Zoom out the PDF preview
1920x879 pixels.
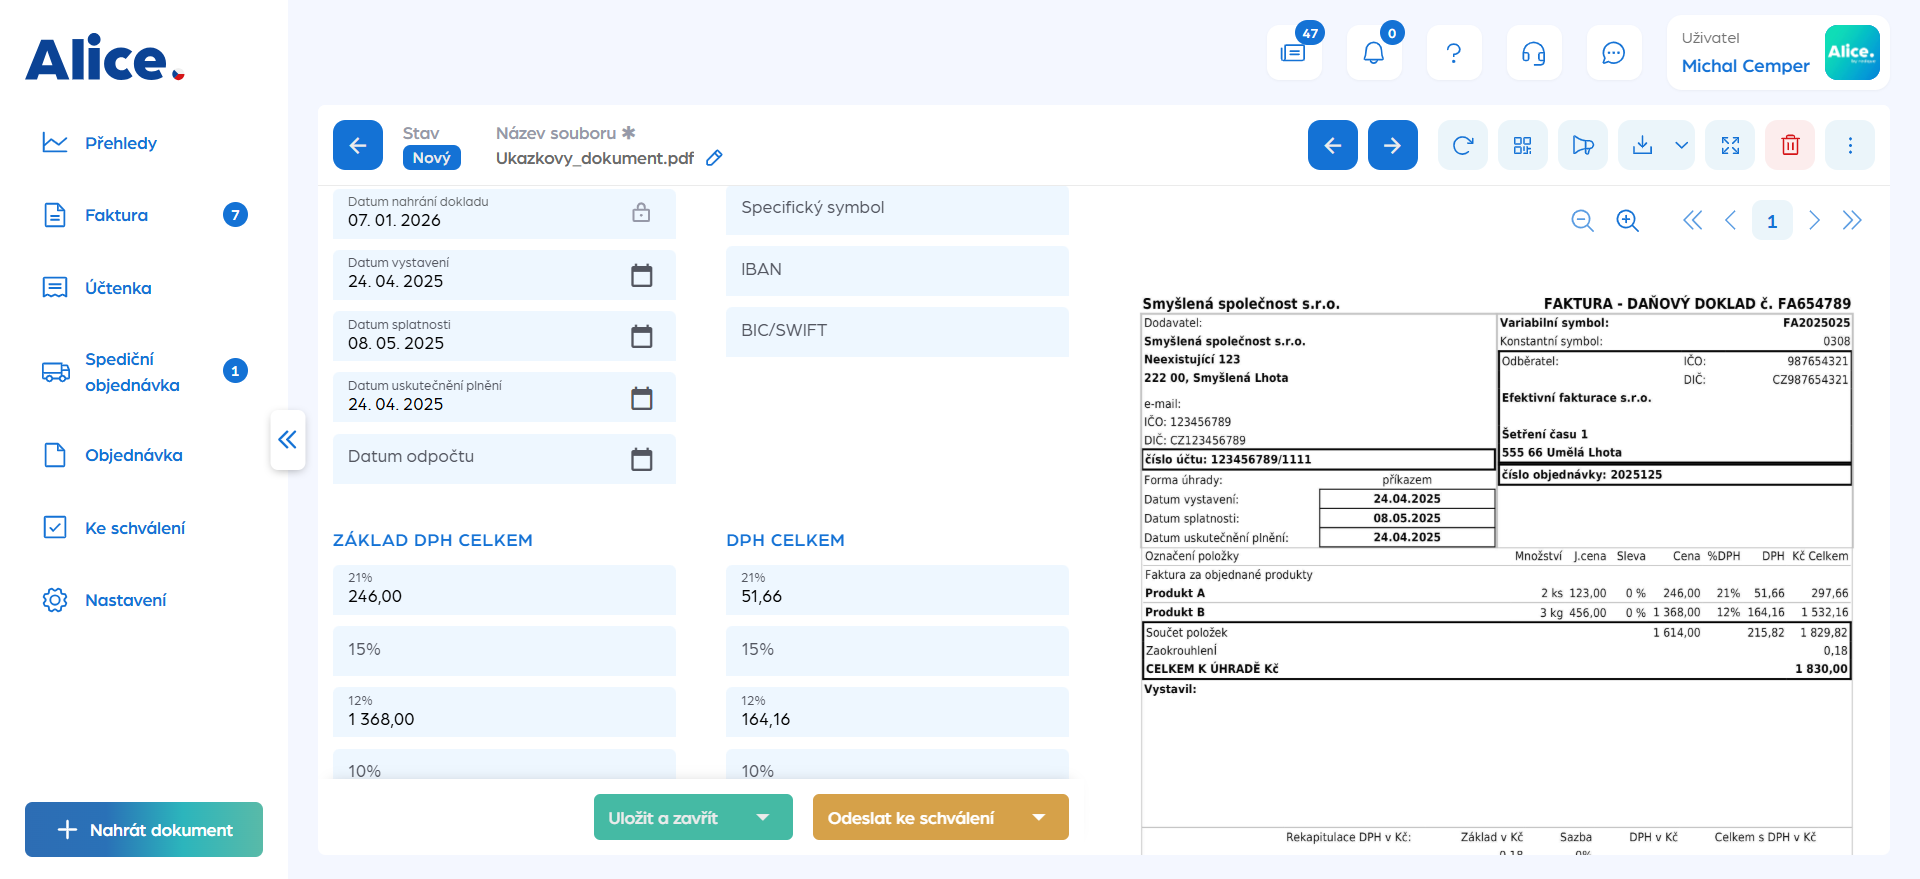[x=1582, y=221]
